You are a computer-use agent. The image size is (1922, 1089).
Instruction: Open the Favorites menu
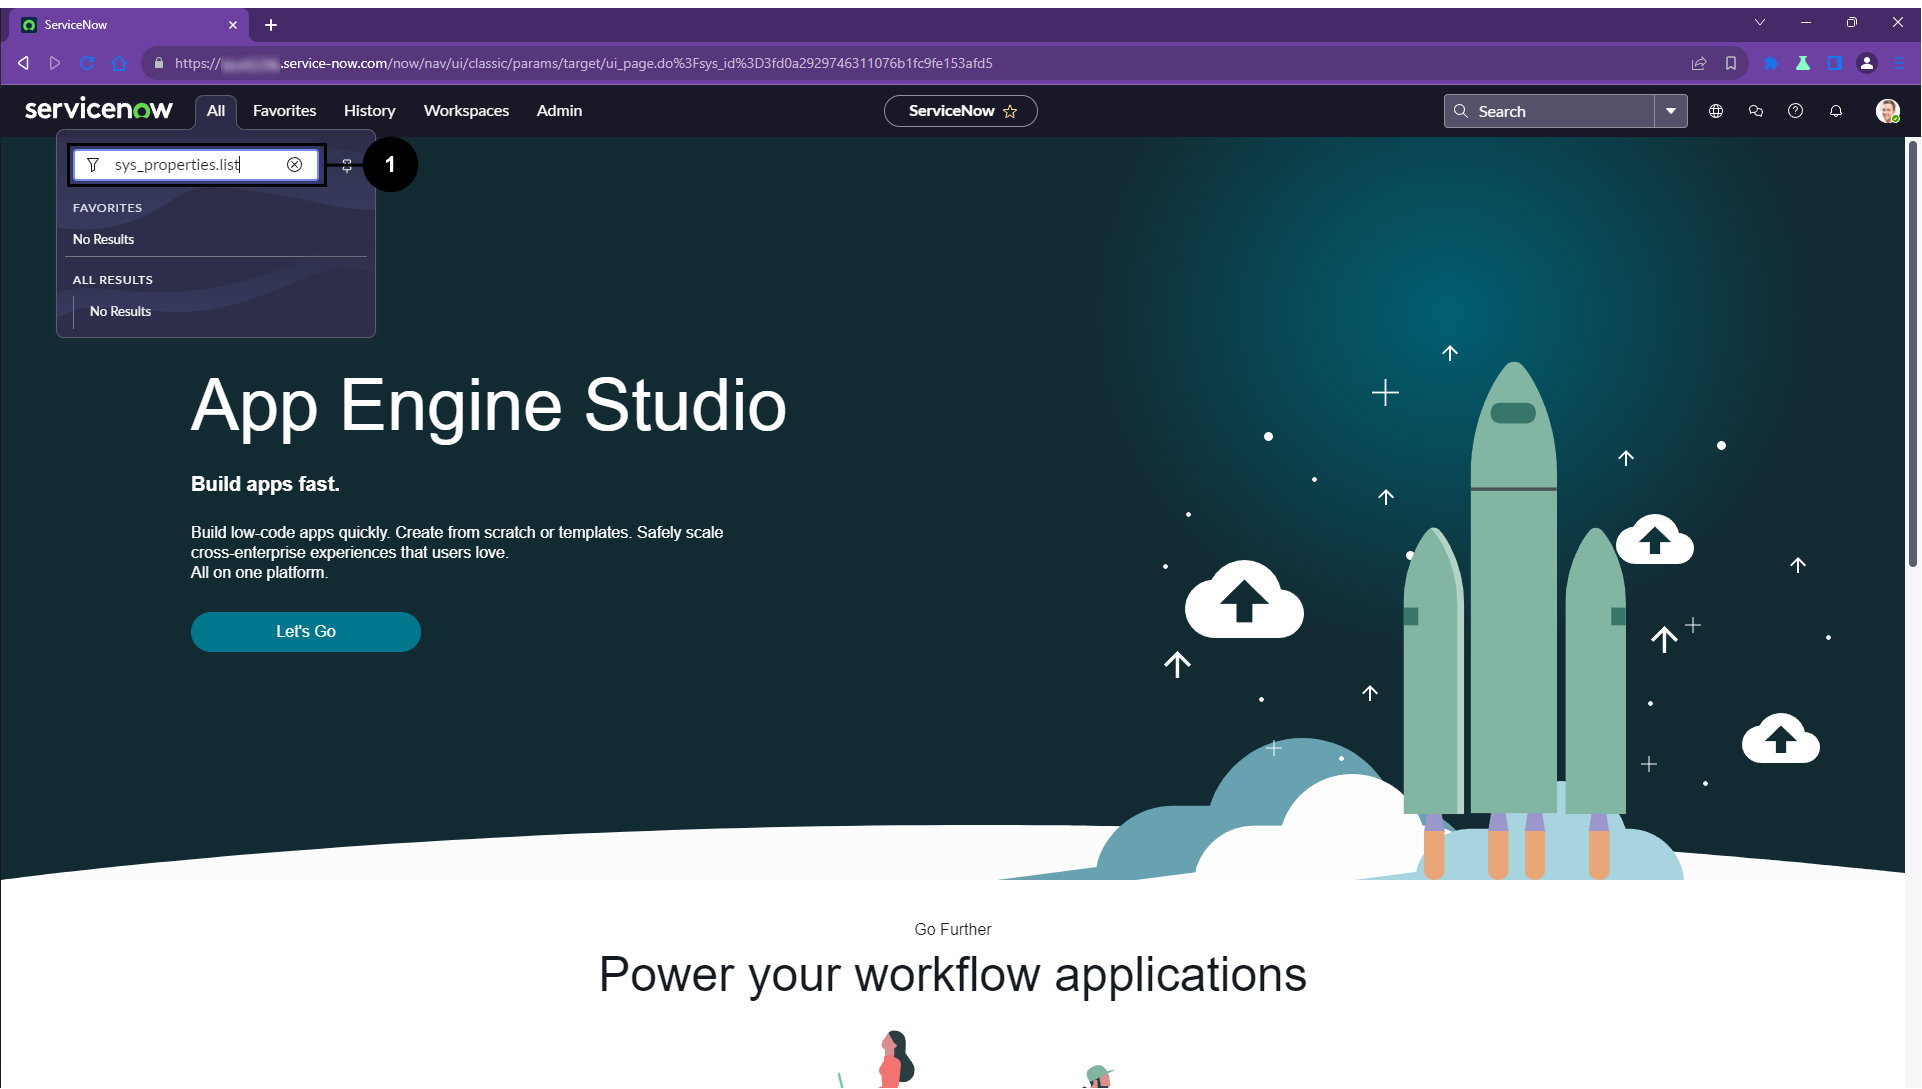[x=284, y=111]
